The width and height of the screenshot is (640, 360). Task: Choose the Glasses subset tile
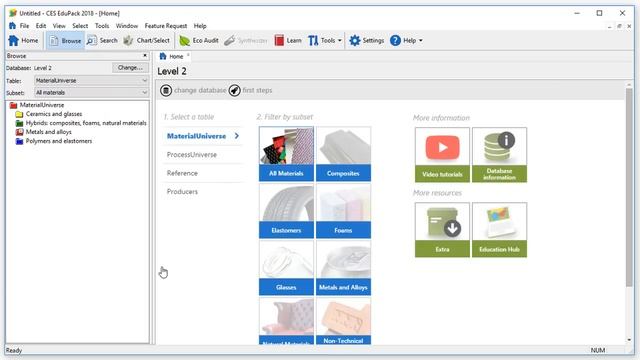coord(286,268)
